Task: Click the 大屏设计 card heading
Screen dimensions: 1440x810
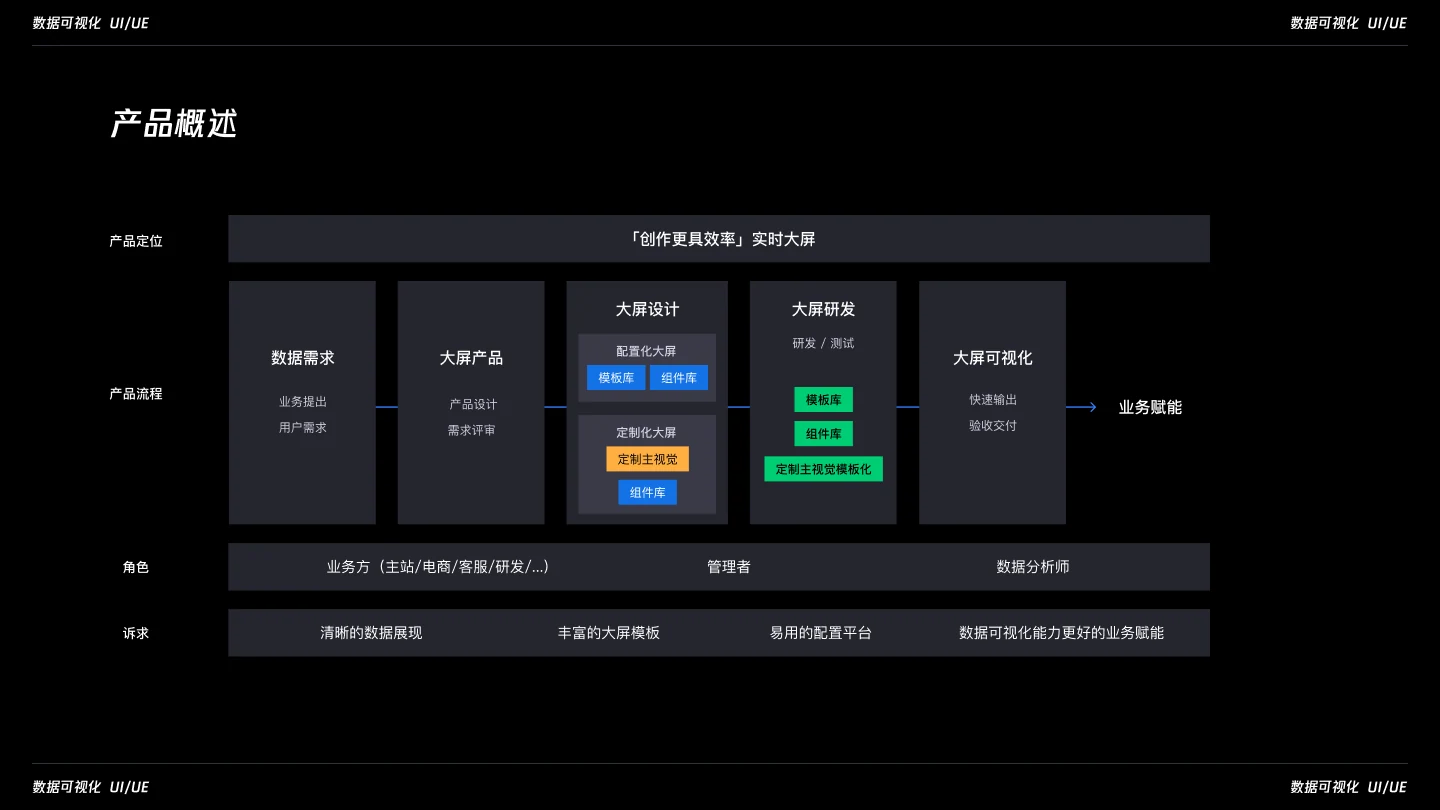Action: (647, 310)
